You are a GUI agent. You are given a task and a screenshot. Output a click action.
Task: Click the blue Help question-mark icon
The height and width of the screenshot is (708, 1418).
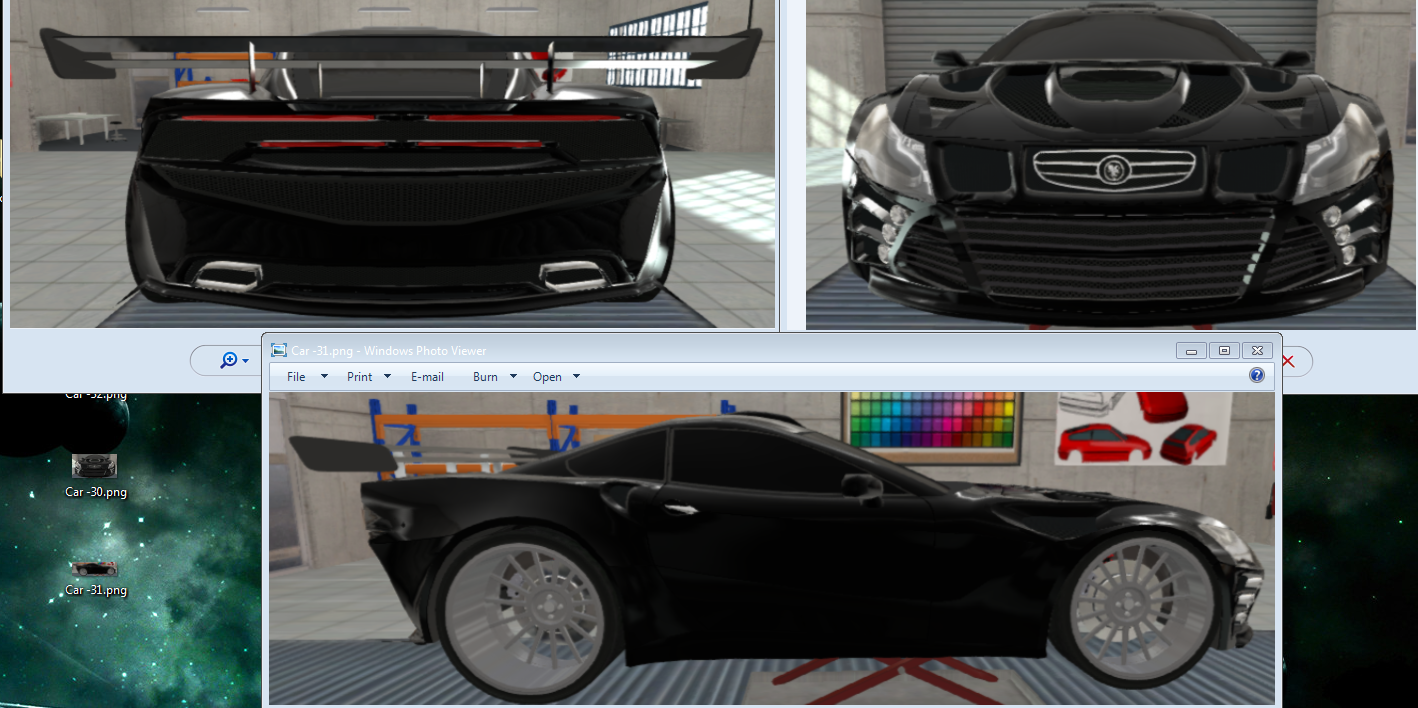tap(1257, 376)
